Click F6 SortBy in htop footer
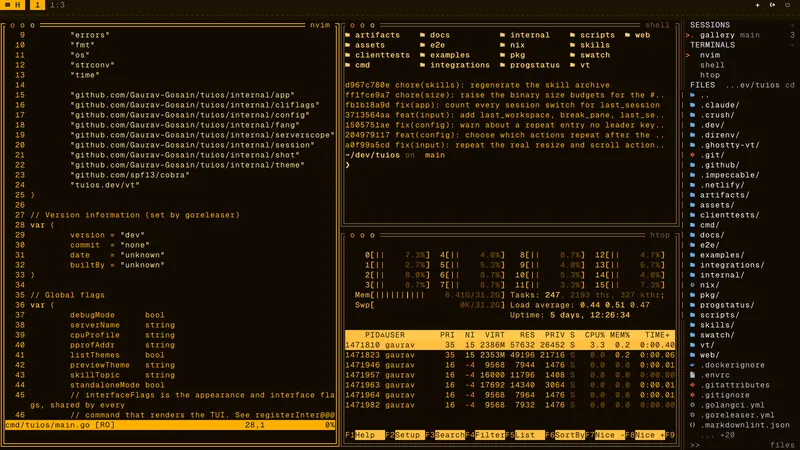800x450 pixels. 565,435
